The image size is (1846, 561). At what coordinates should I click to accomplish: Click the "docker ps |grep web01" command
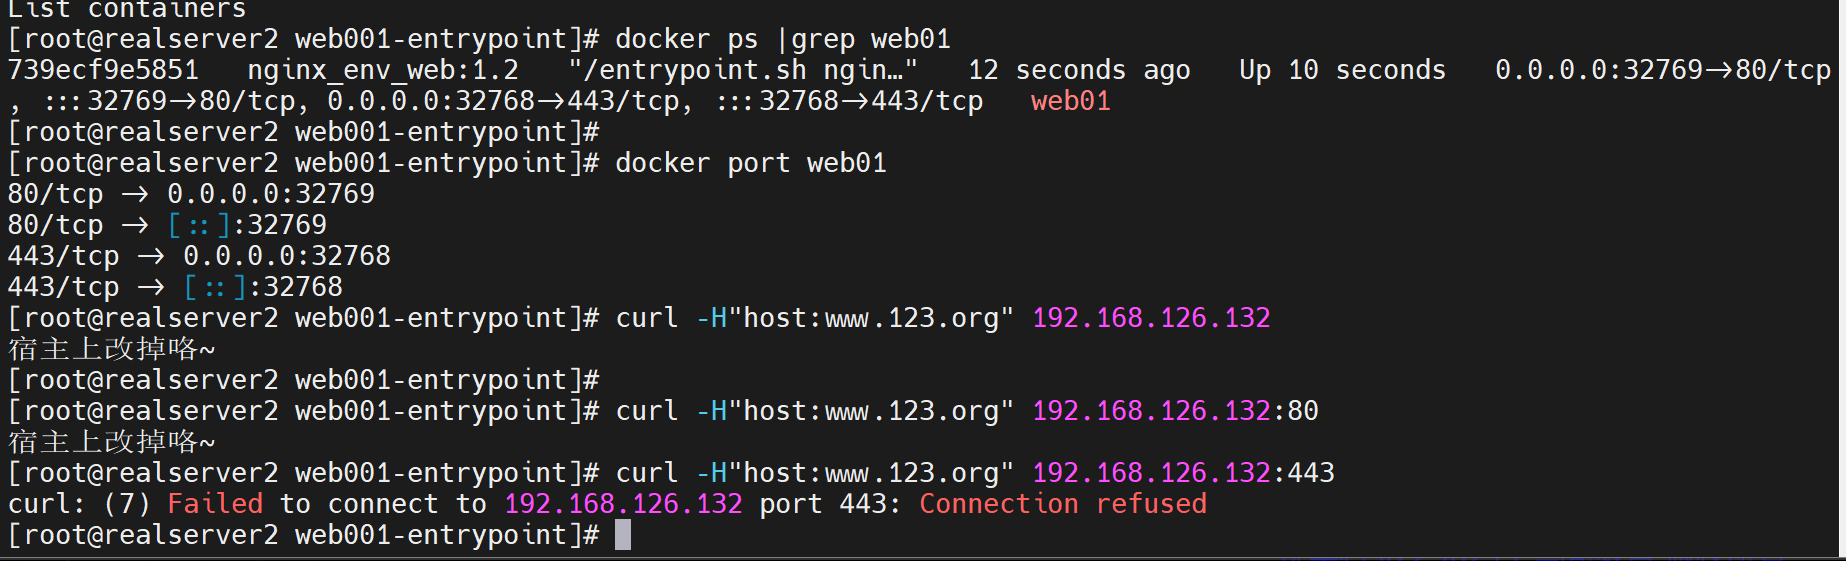coord(782,39)
